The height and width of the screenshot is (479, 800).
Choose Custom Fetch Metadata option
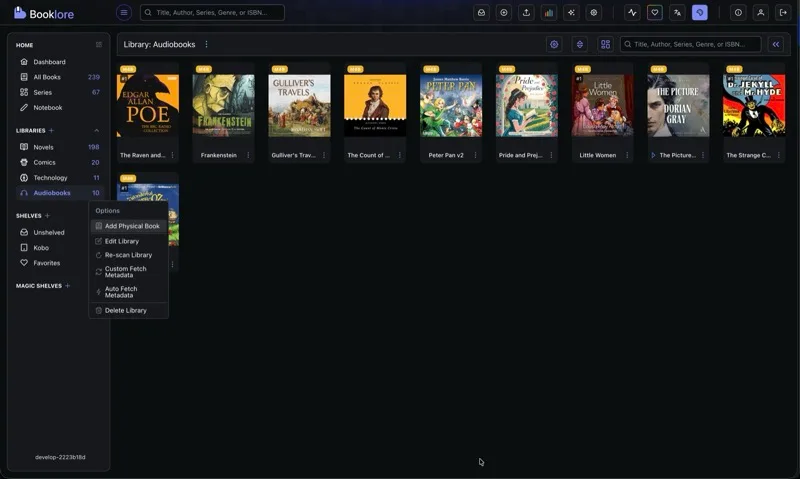(x=129, y=272)
